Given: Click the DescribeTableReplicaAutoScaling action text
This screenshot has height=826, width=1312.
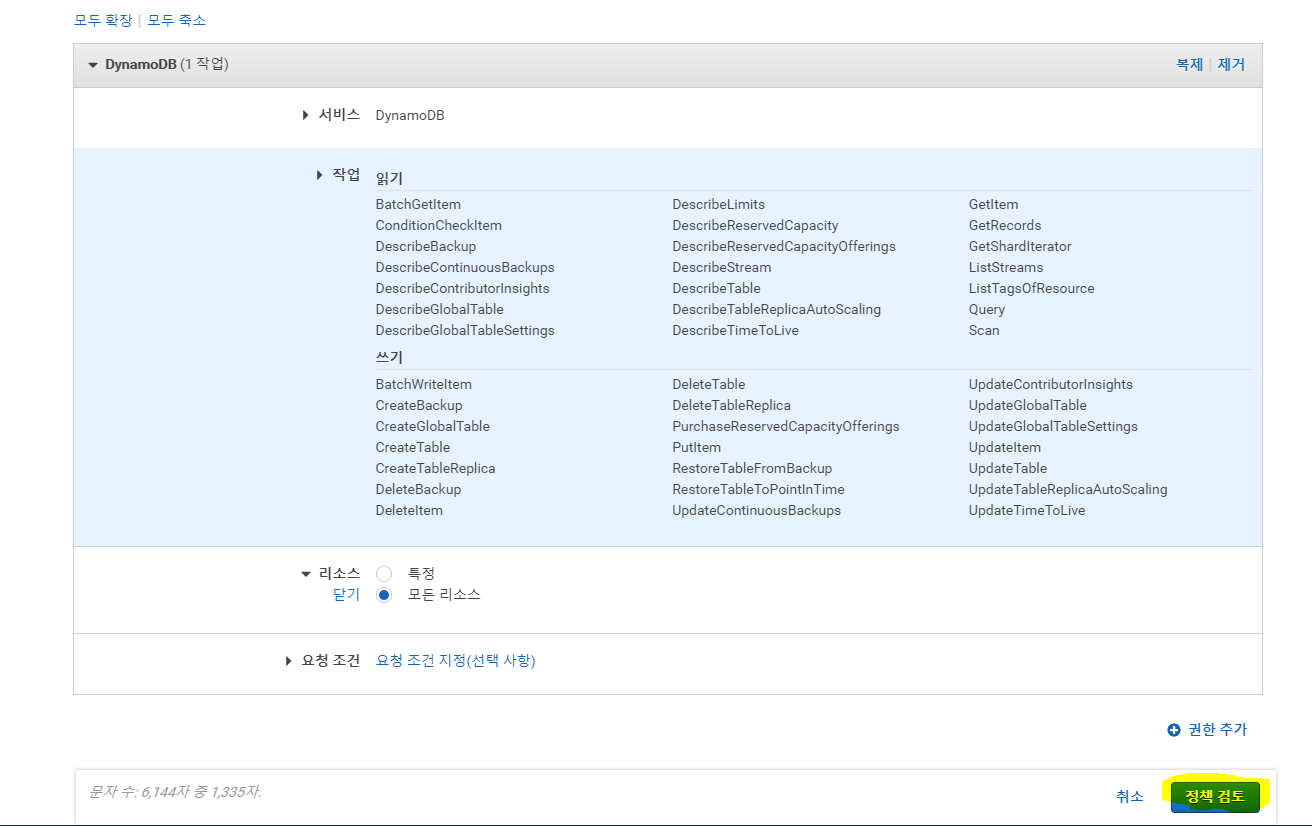Looking at the screenshot, I should point(777,309).
